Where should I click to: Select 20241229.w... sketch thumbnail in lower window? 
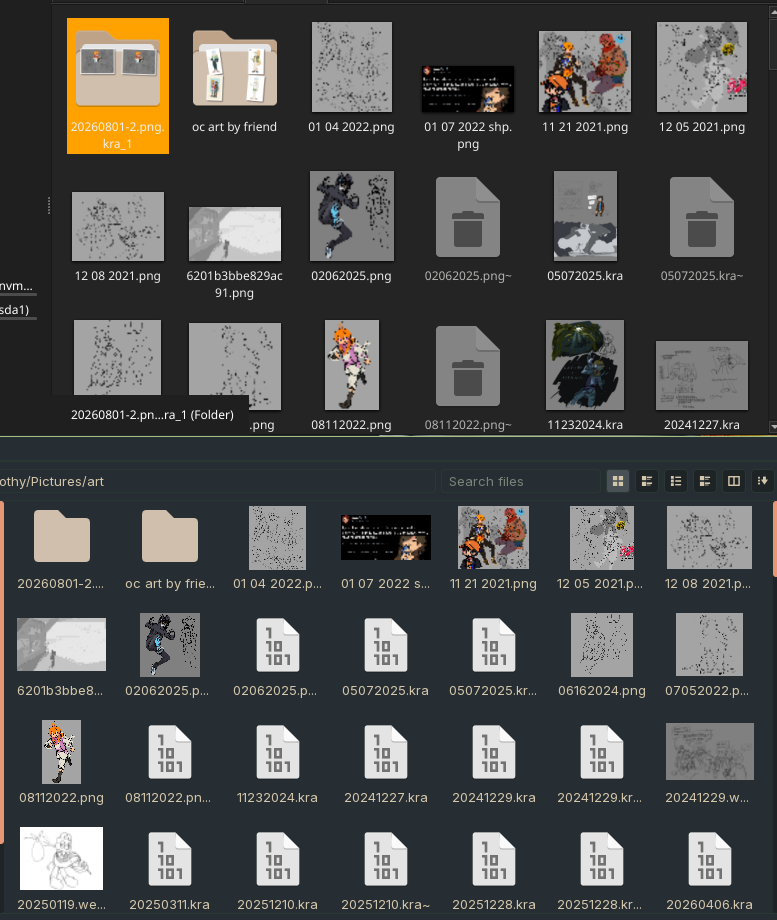pos(710,752)
